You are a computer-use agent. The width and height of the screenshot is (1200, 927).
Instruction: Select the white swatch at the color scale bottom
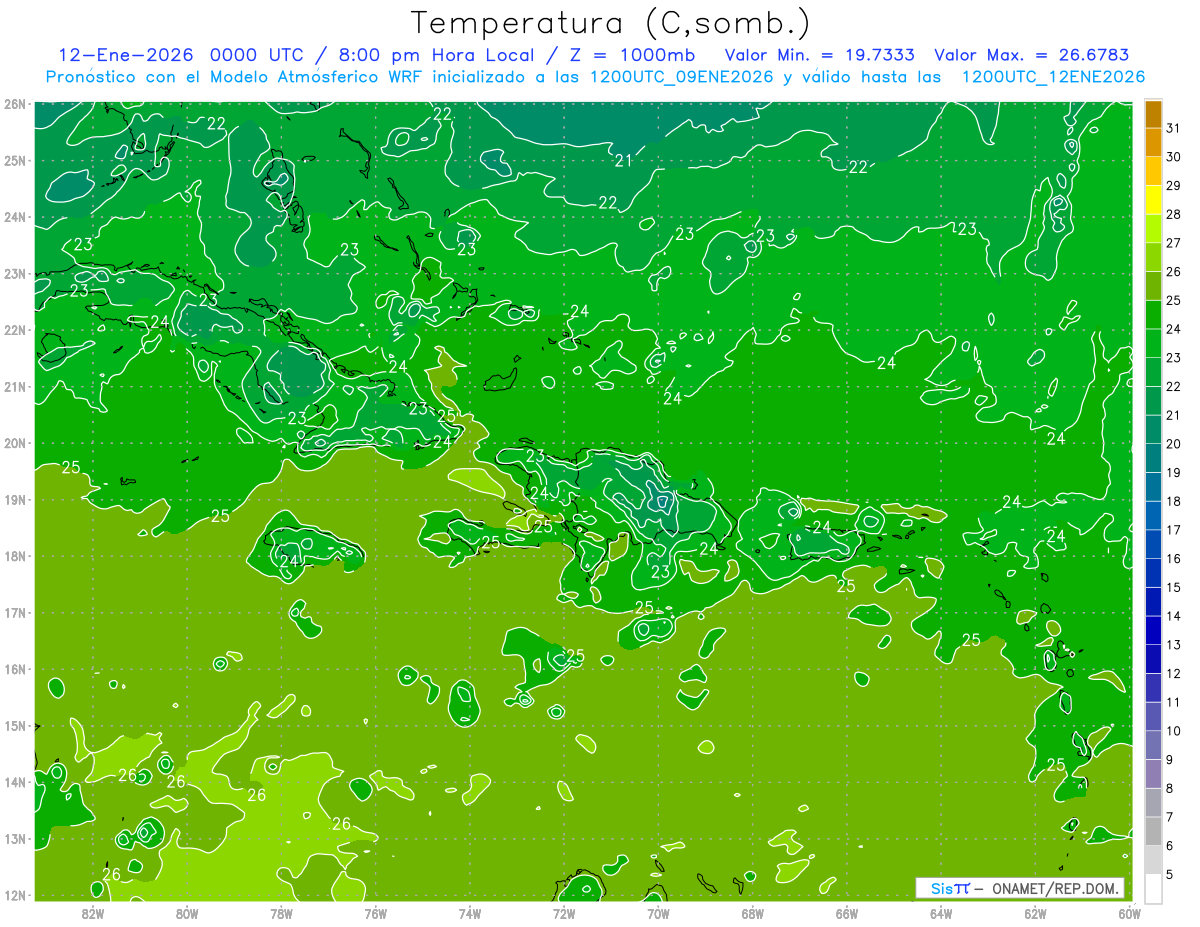(1153, 888)
